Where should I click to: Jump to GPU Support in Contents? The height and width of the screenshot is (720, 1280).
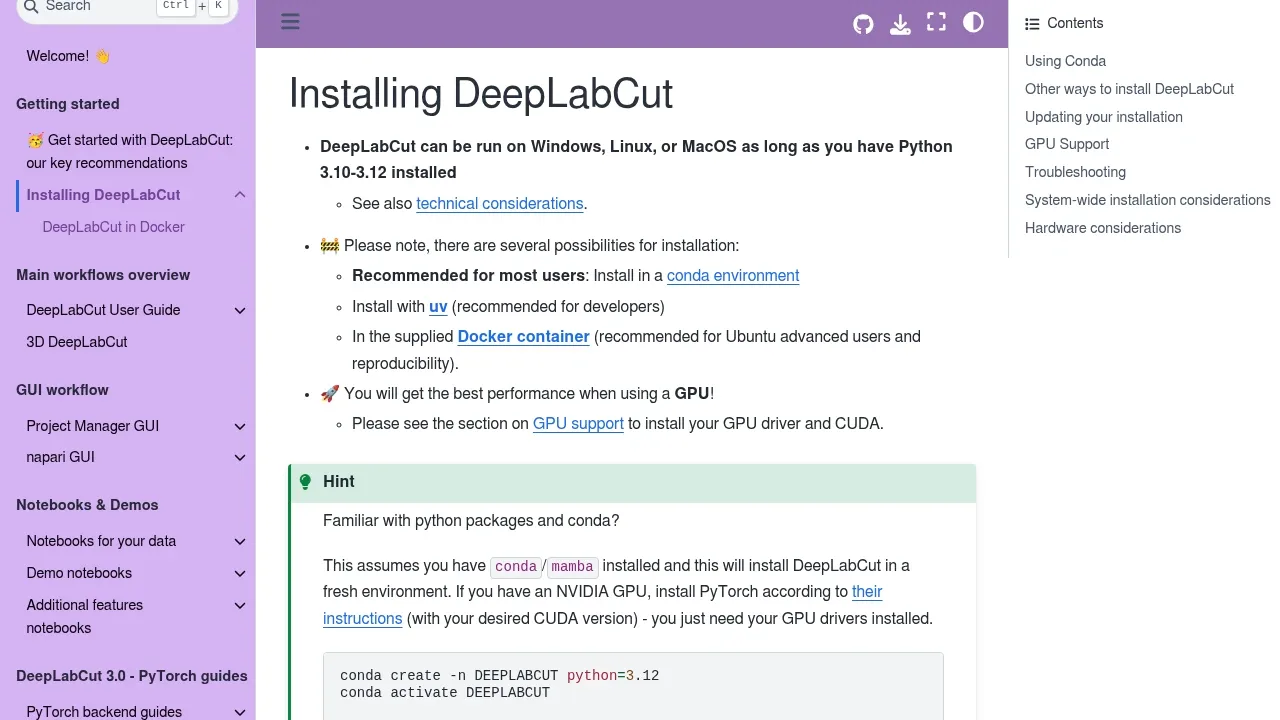point(1066,144)
